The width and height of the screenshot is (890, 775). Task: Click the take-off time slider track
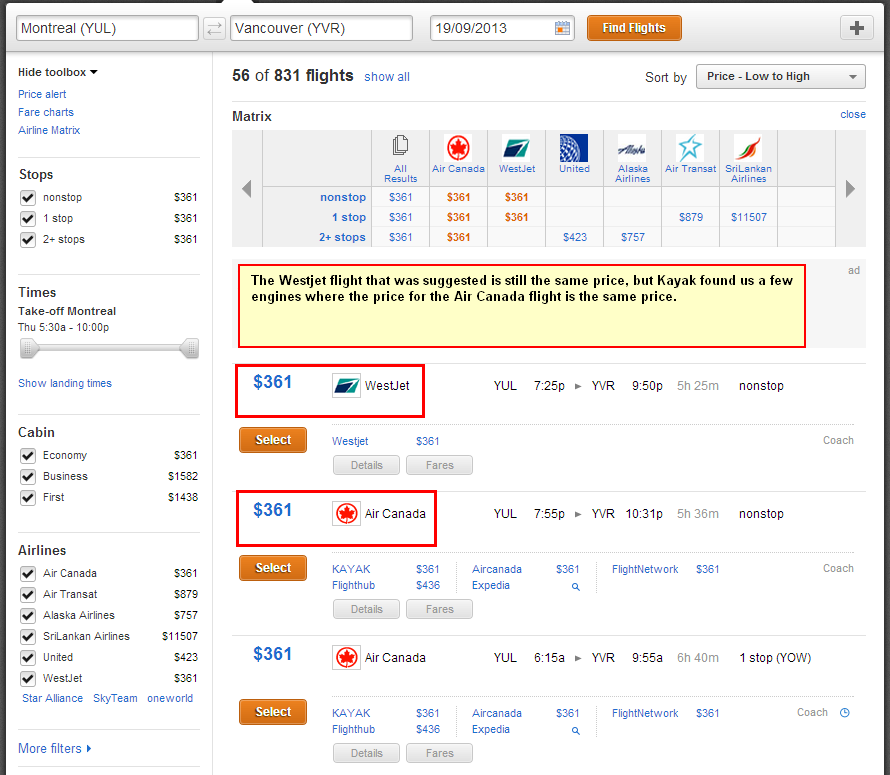[x=109, y=348]
